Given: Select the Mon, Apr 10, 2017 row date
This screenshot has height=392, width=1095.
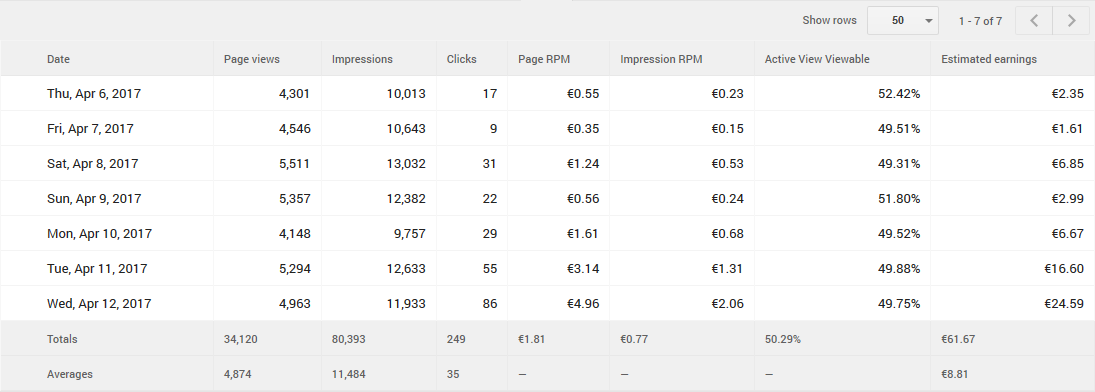Looking at the screenshot, I should (x=99, y=233).
